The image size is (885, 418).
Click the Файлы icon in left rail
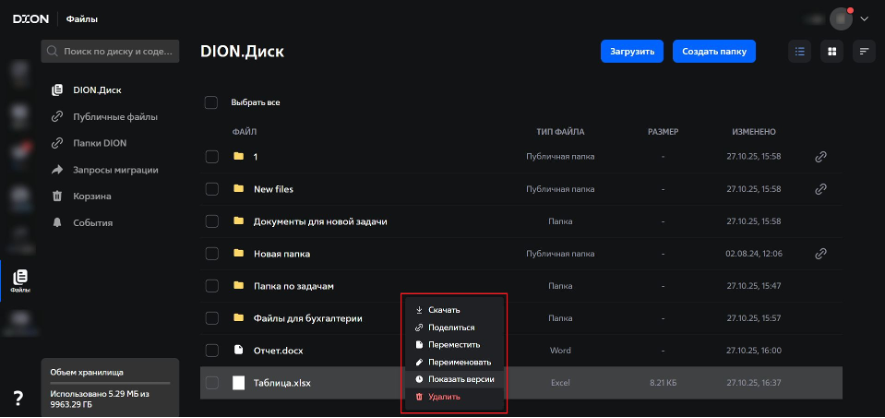tap(20, 280)
